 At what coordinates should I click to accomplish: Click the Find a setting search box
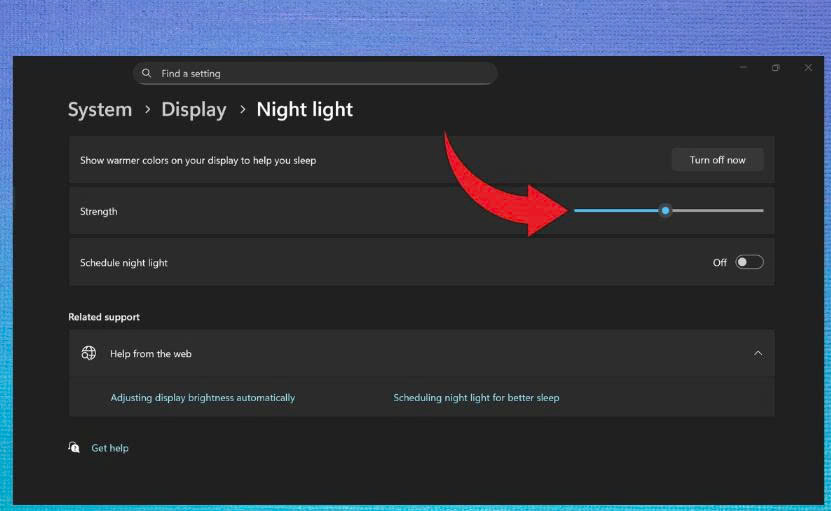(315, 73)
